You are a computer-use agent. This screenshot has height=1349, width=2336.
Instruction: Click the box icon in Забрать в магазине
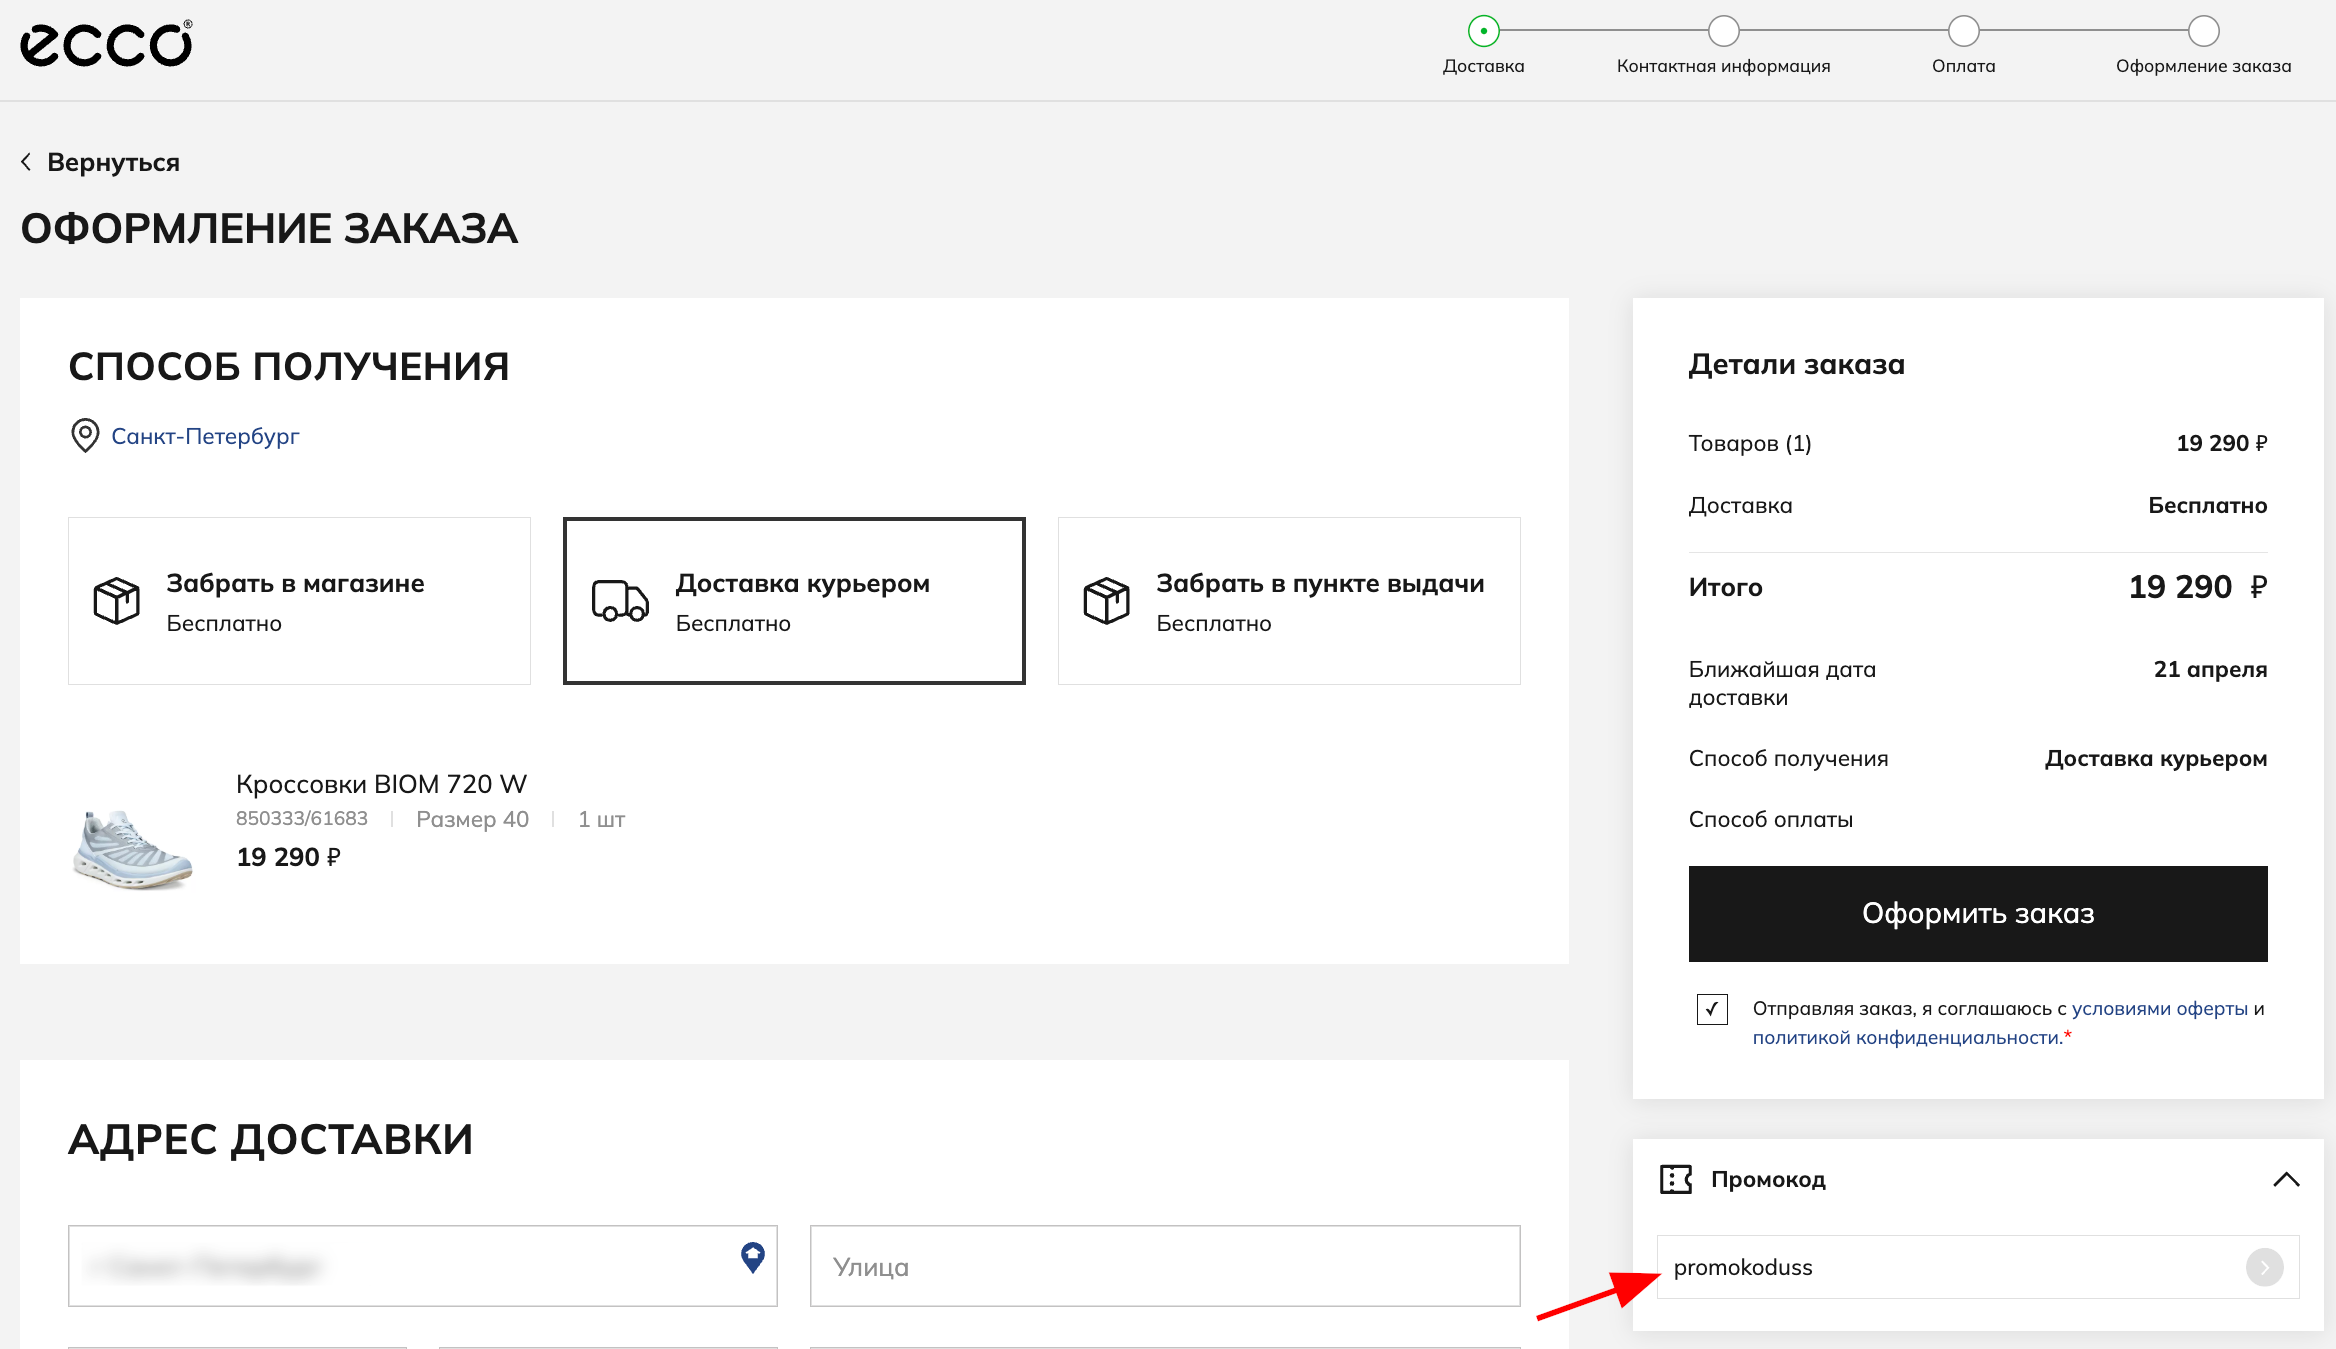click(x=117, y=601)
